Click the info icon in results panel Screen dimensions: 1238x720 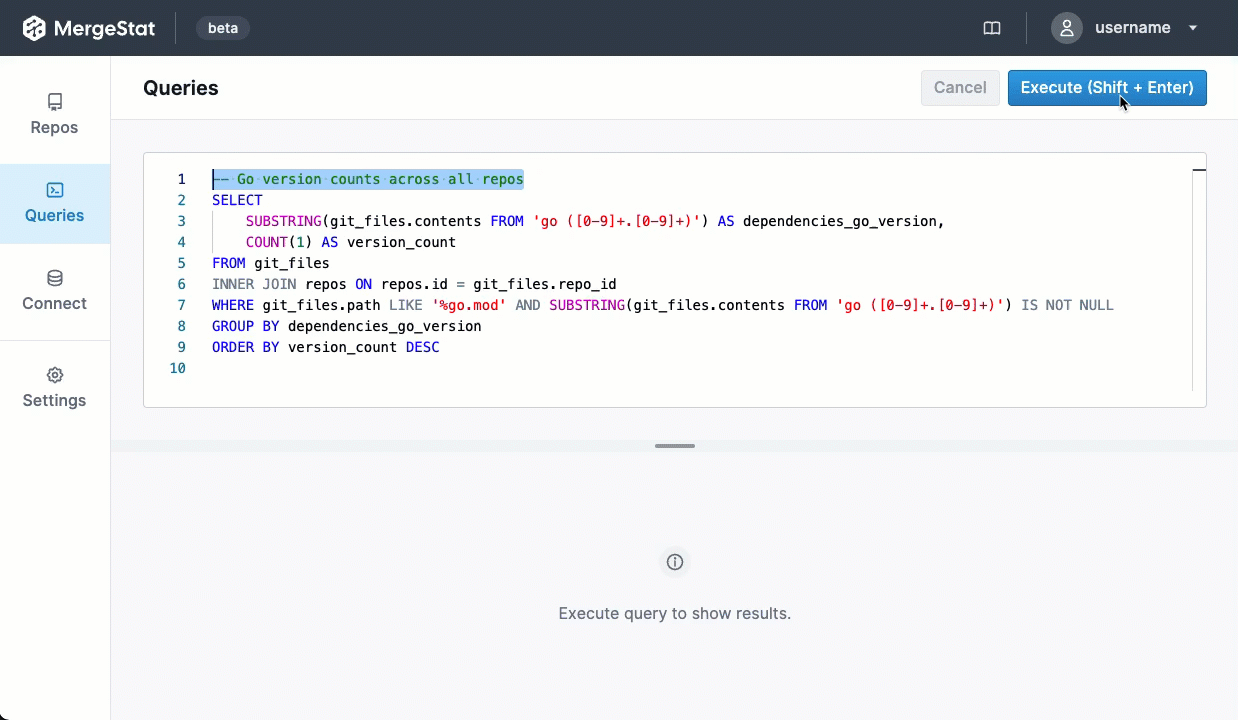pyautogui.click(x=675, y=562)
